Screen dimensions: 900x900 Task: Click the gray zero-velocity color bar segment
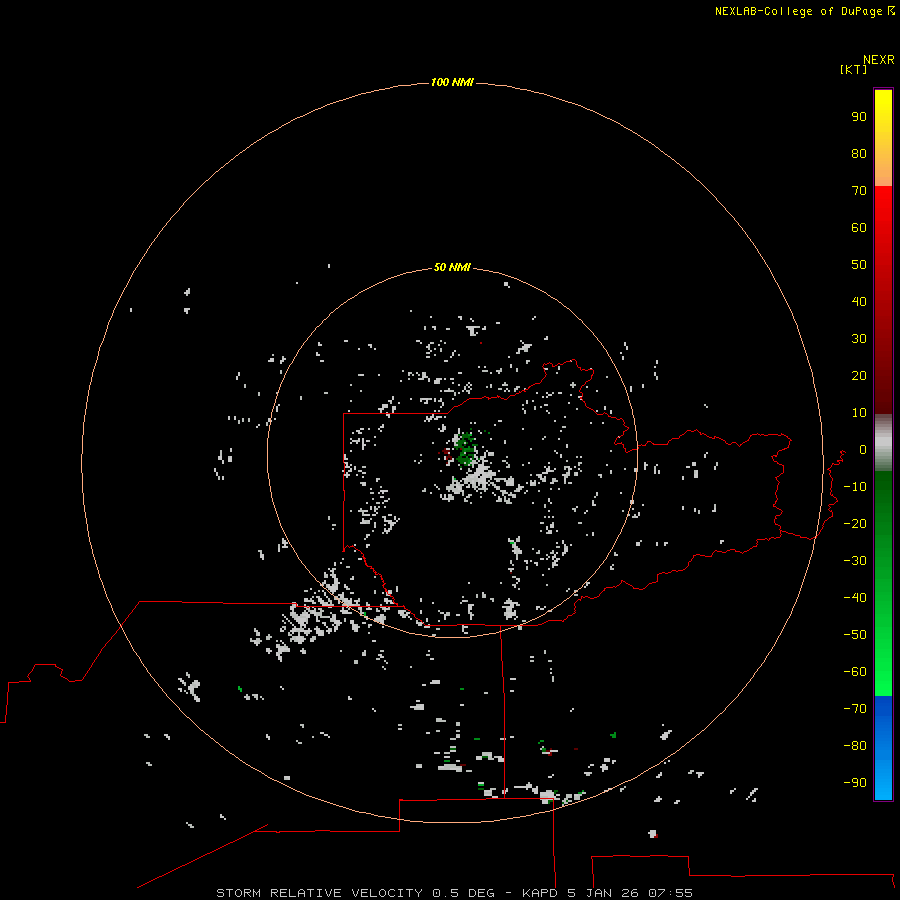pyautogui.click(x=883, y=443)
